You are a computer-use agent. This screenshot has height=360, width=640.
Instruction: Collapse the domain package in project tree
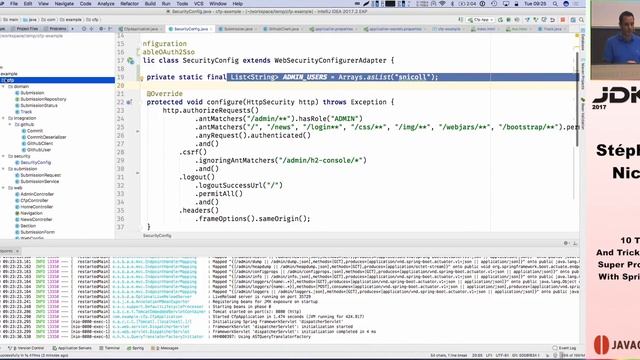click(x=3, y=87)
